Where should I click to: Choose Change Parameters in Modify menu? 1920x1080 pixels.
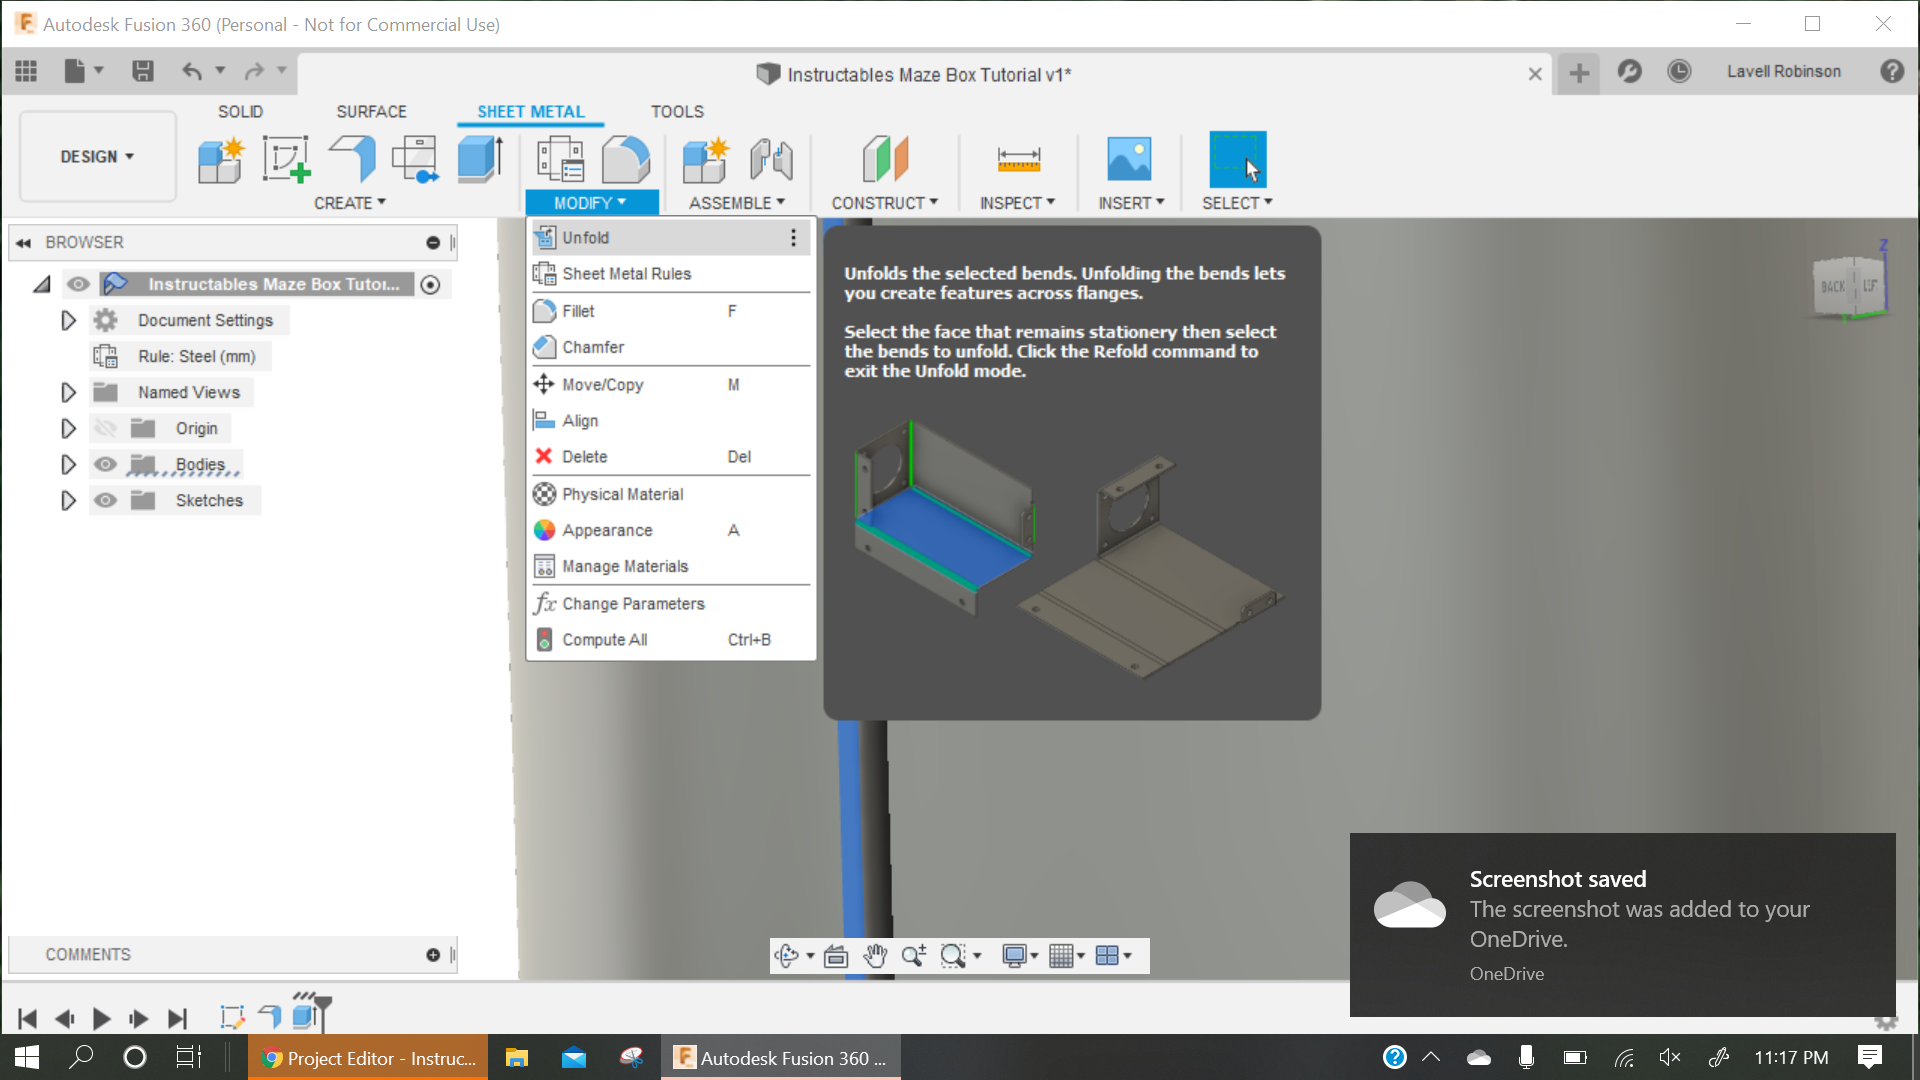[633, 603]
